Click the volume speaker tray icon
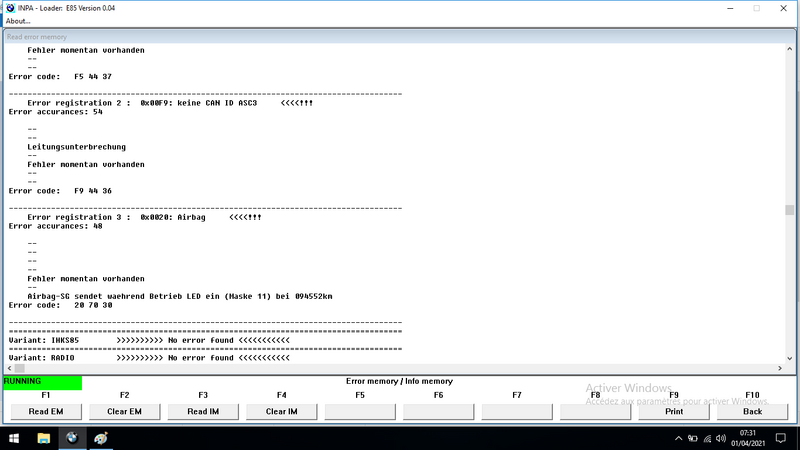The width and height of the screenshot is (800, 450). [x=721, y=438]
